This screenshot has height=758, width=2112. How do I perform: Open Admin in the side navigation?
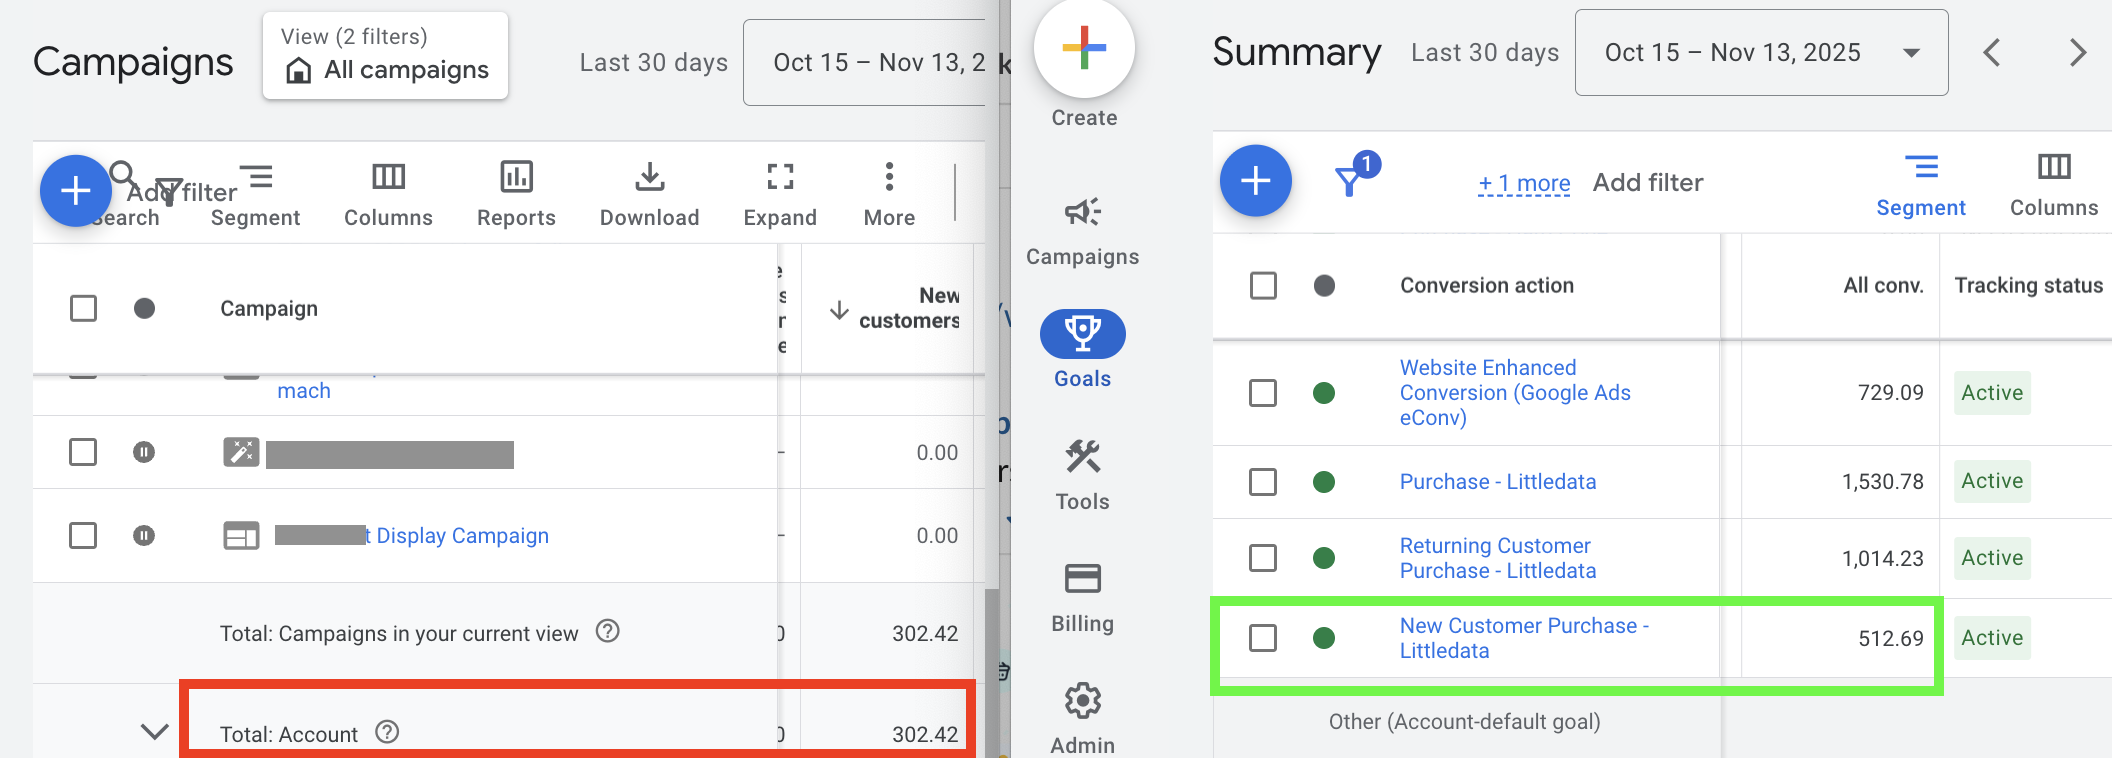pos(1082,720)
